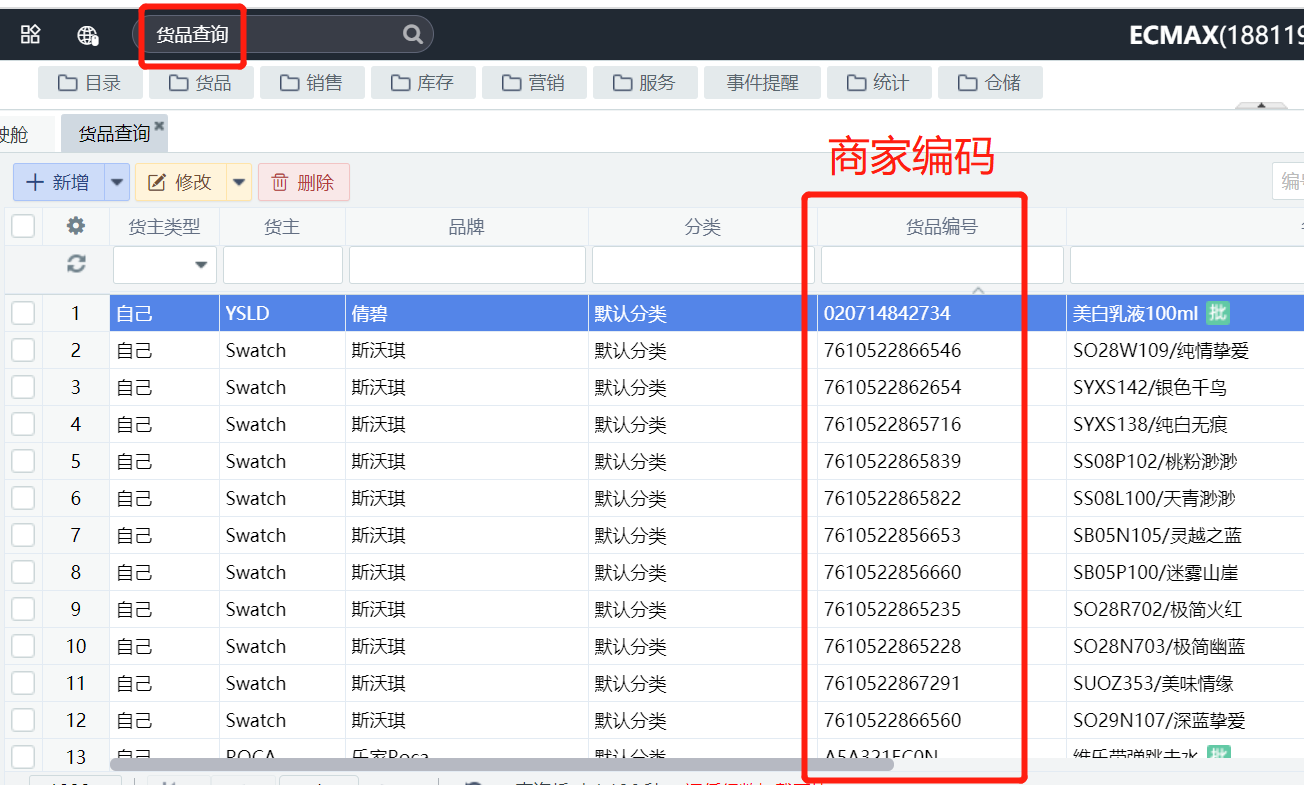Click the collapse arrow below 货品编号 filter

point(978,291)
